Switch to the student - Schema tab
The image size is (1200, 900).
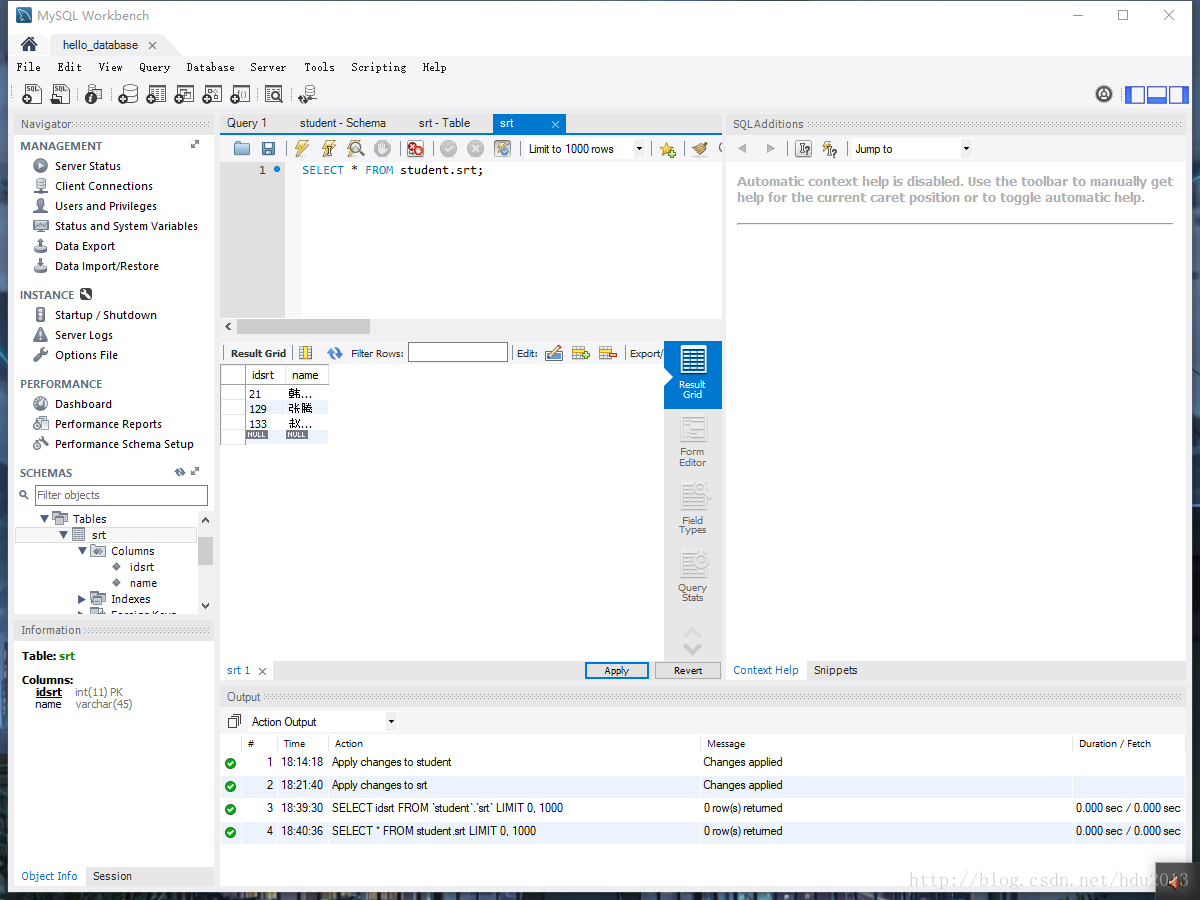pyautogui.click(x=343, y=123)
